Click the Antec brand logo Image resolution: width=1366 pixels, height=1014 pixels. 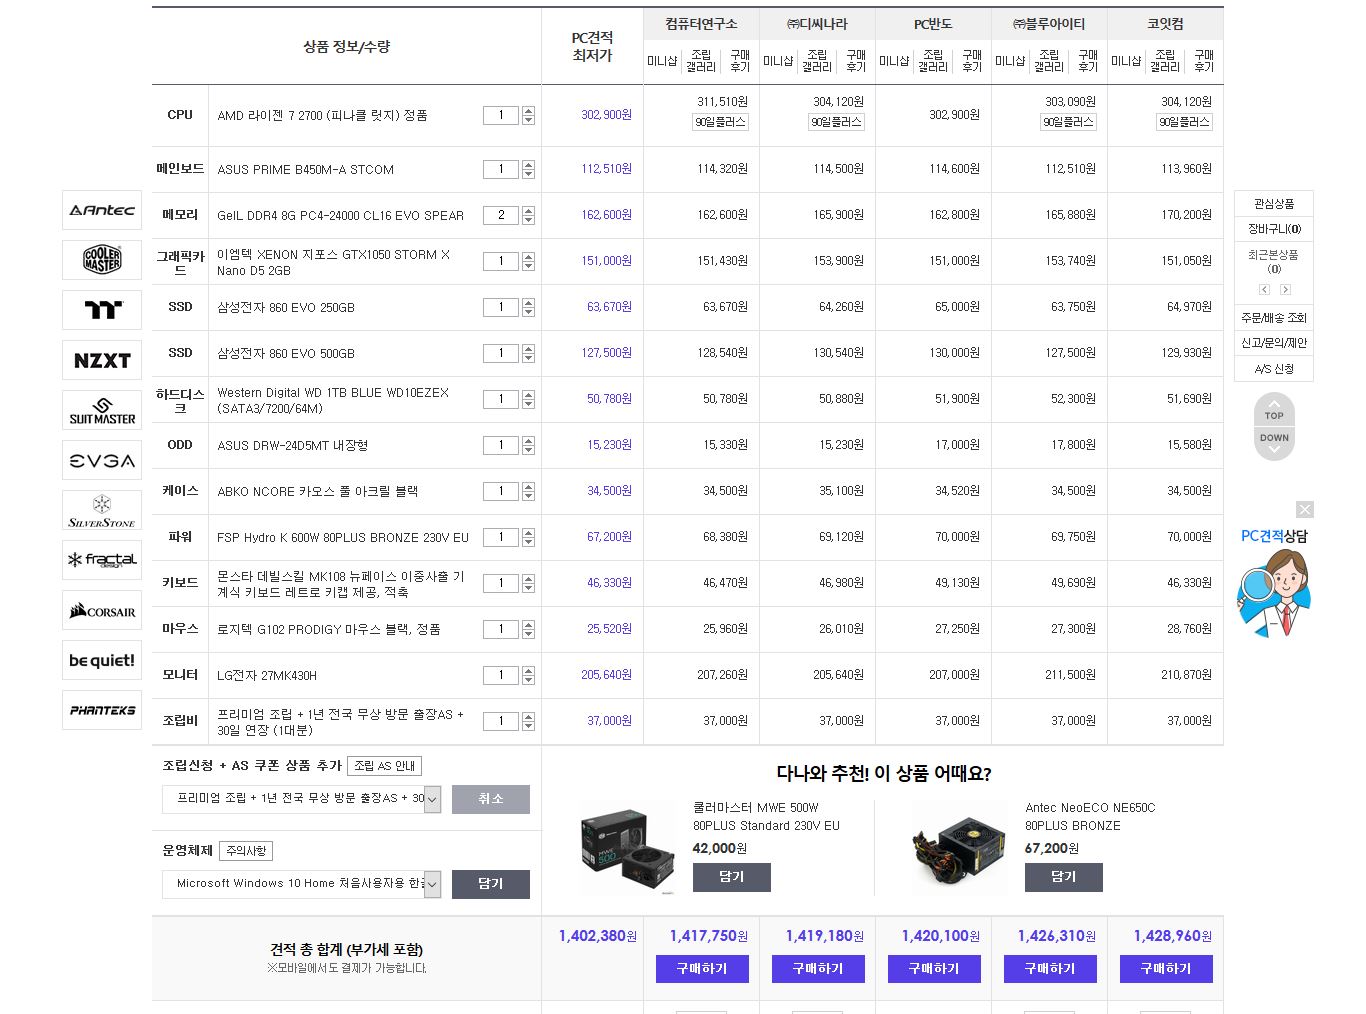click(x=102, y=210)
